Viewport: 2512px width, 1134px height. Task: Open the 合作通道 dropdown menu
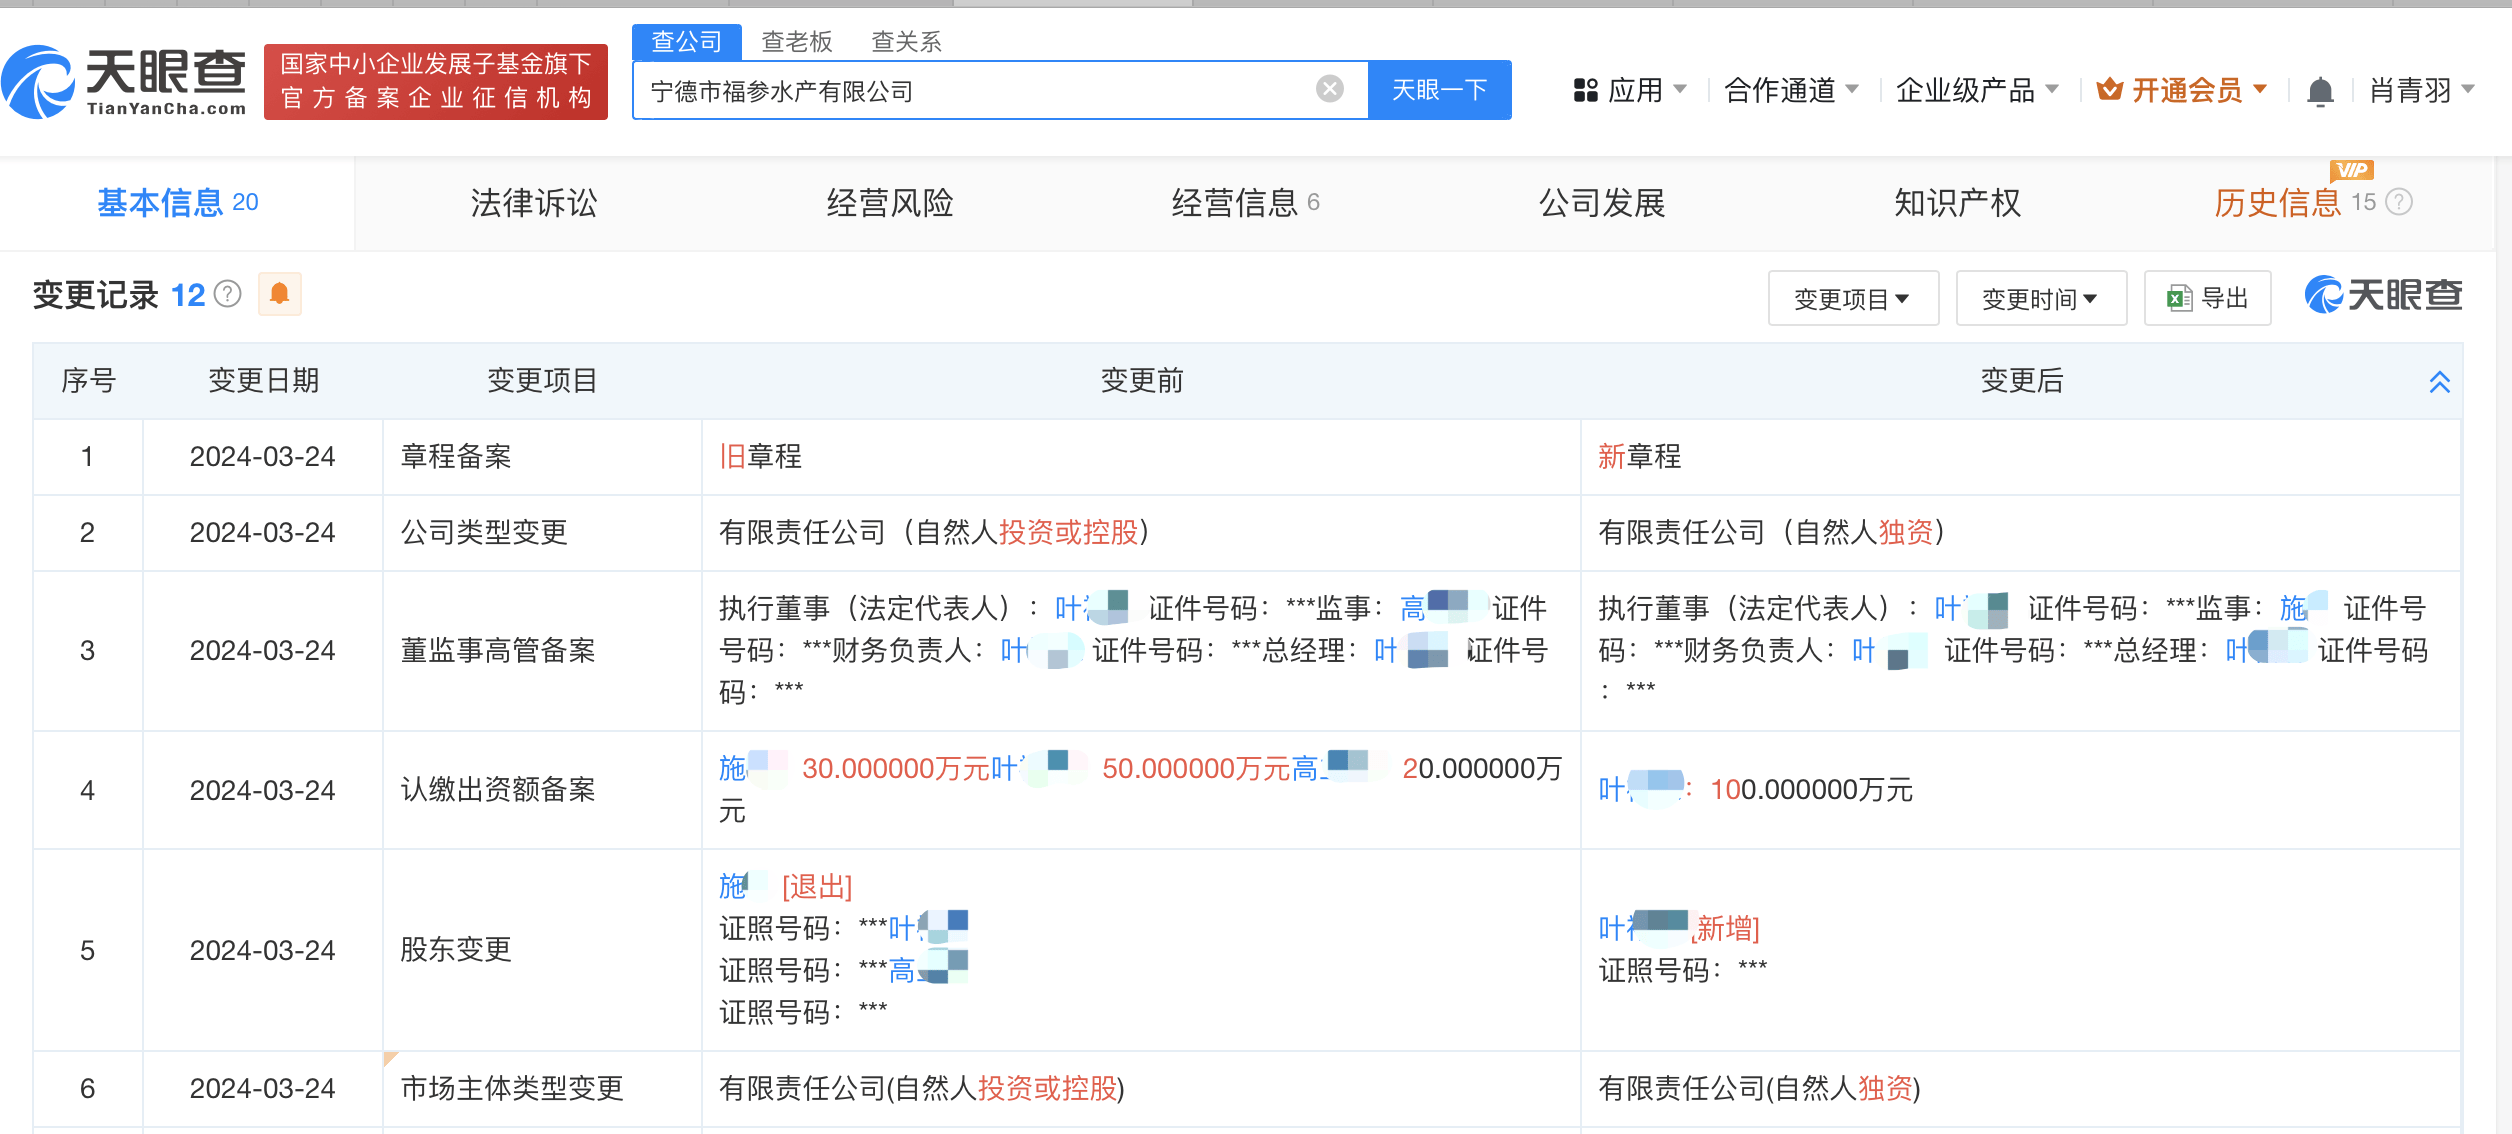pyautogui.click(x=1791, y=91)
